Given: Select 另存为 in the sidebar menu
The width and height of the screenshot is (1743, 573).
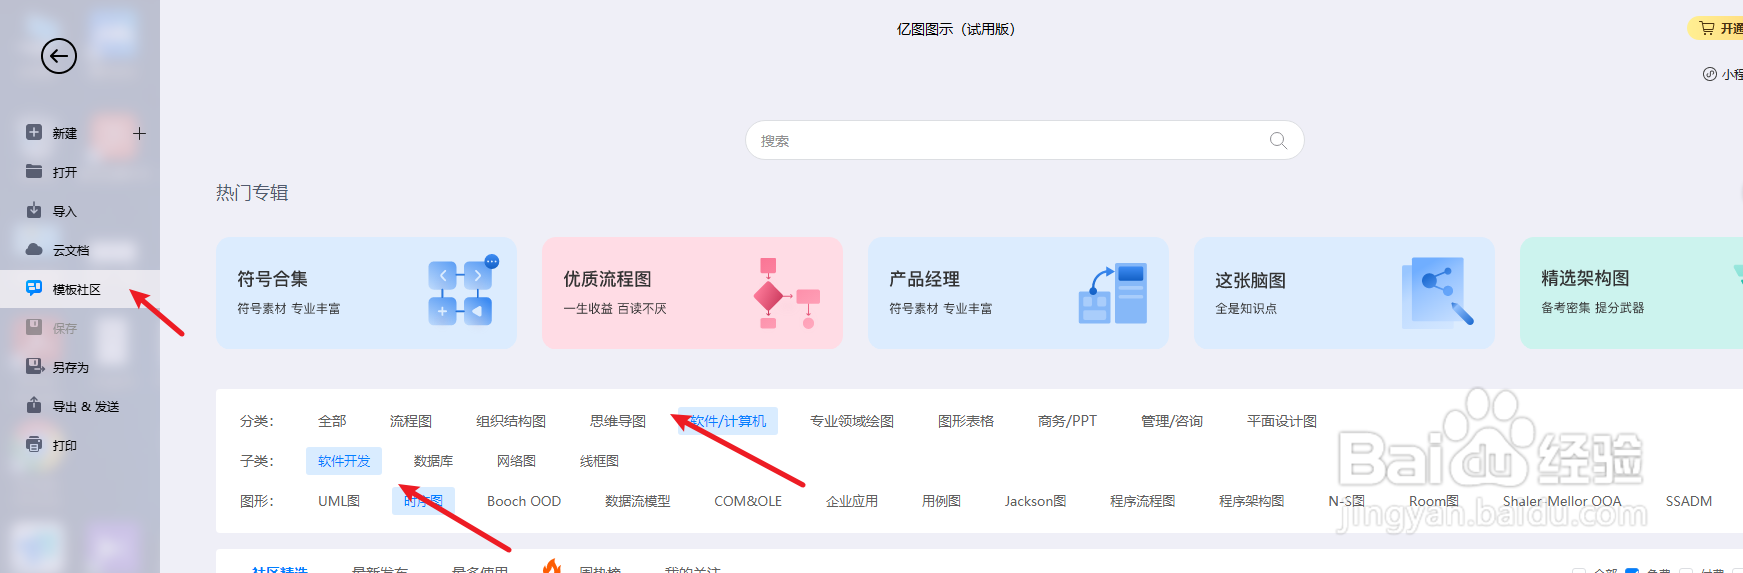Looking at the screenshot, I should point(71,367).
